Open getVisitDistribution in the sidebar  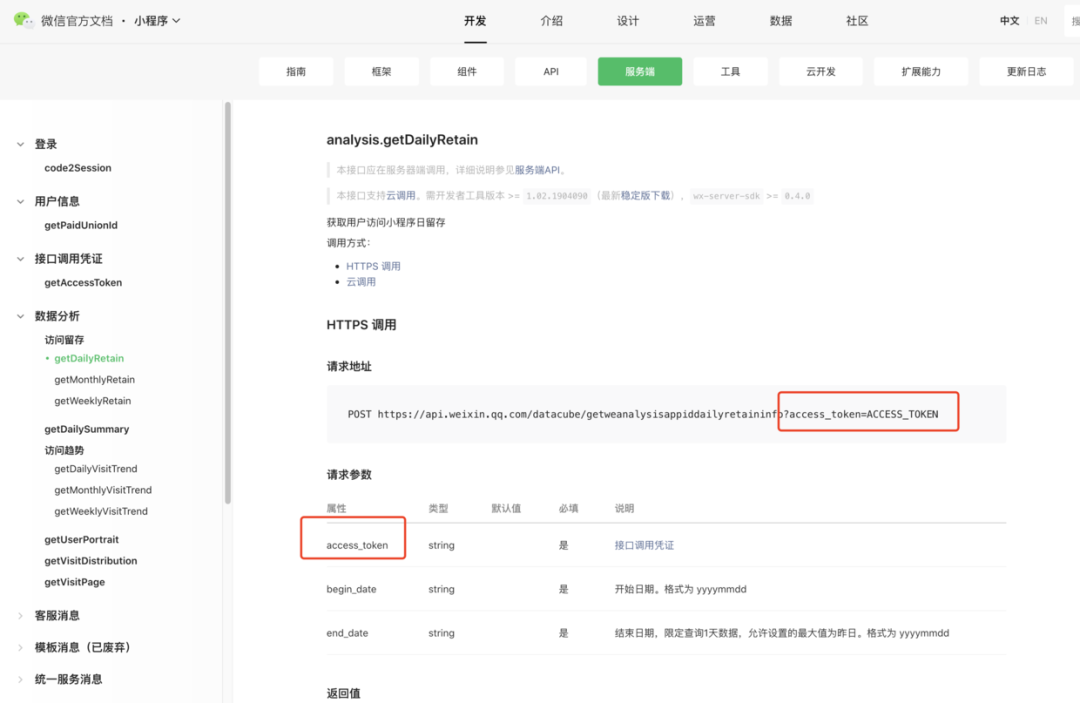(91, 561)
